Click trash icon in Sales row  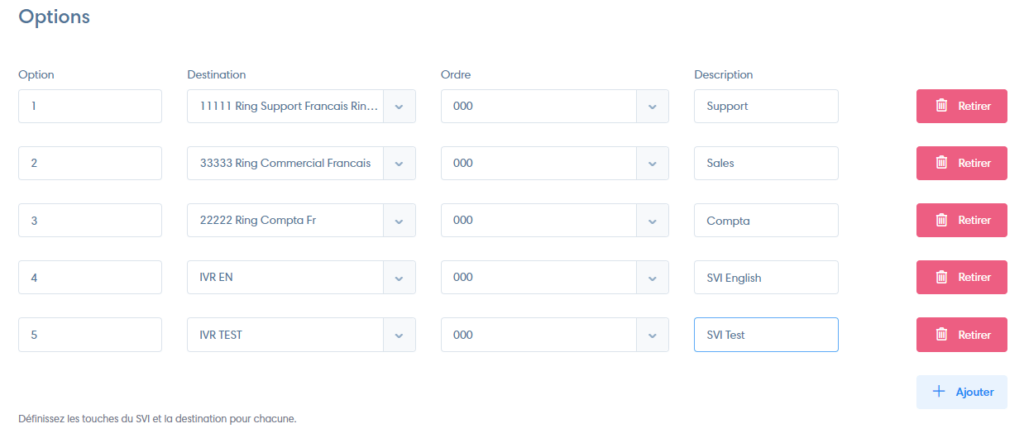tap(941, 163)
